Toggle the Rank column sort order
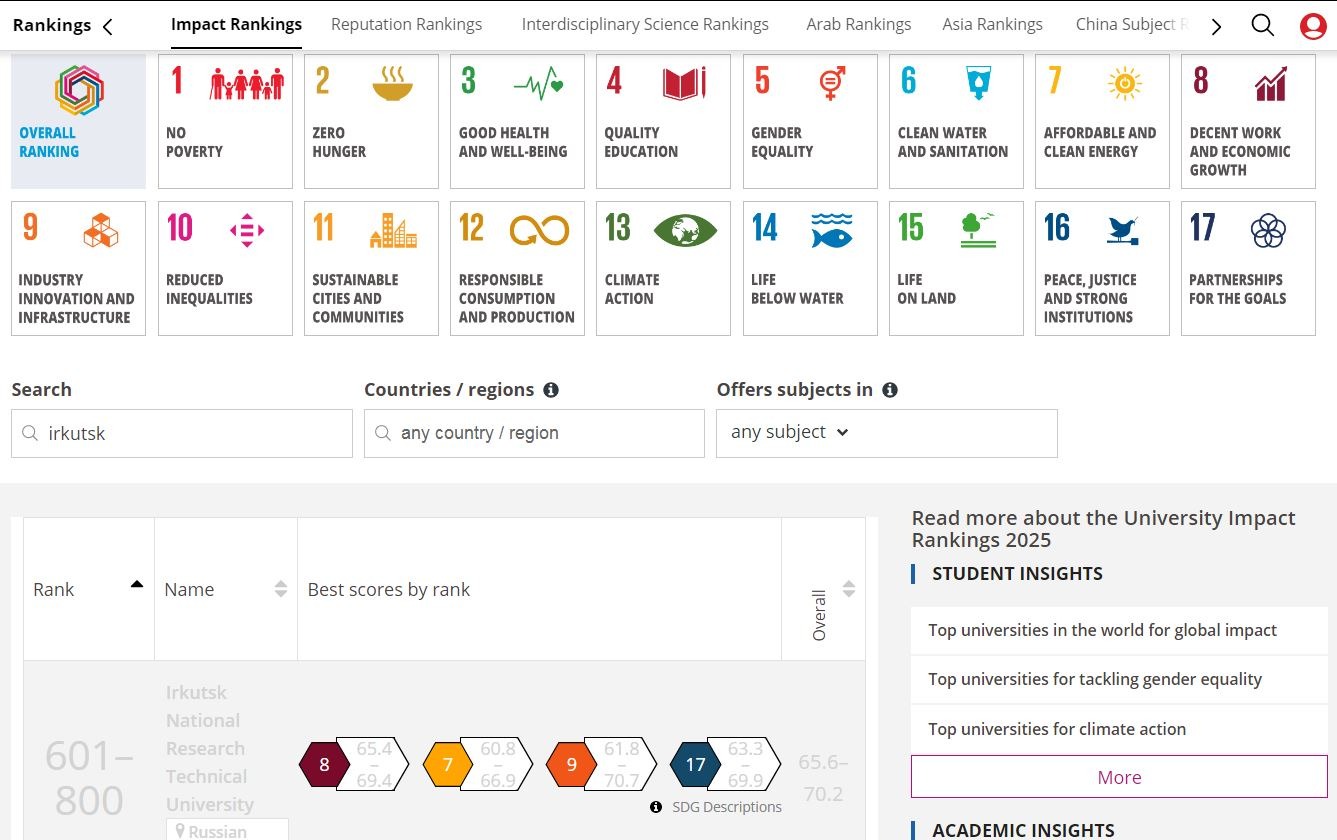The height and width of the screenshot is (840, 1337). click(x=137, y=585)
